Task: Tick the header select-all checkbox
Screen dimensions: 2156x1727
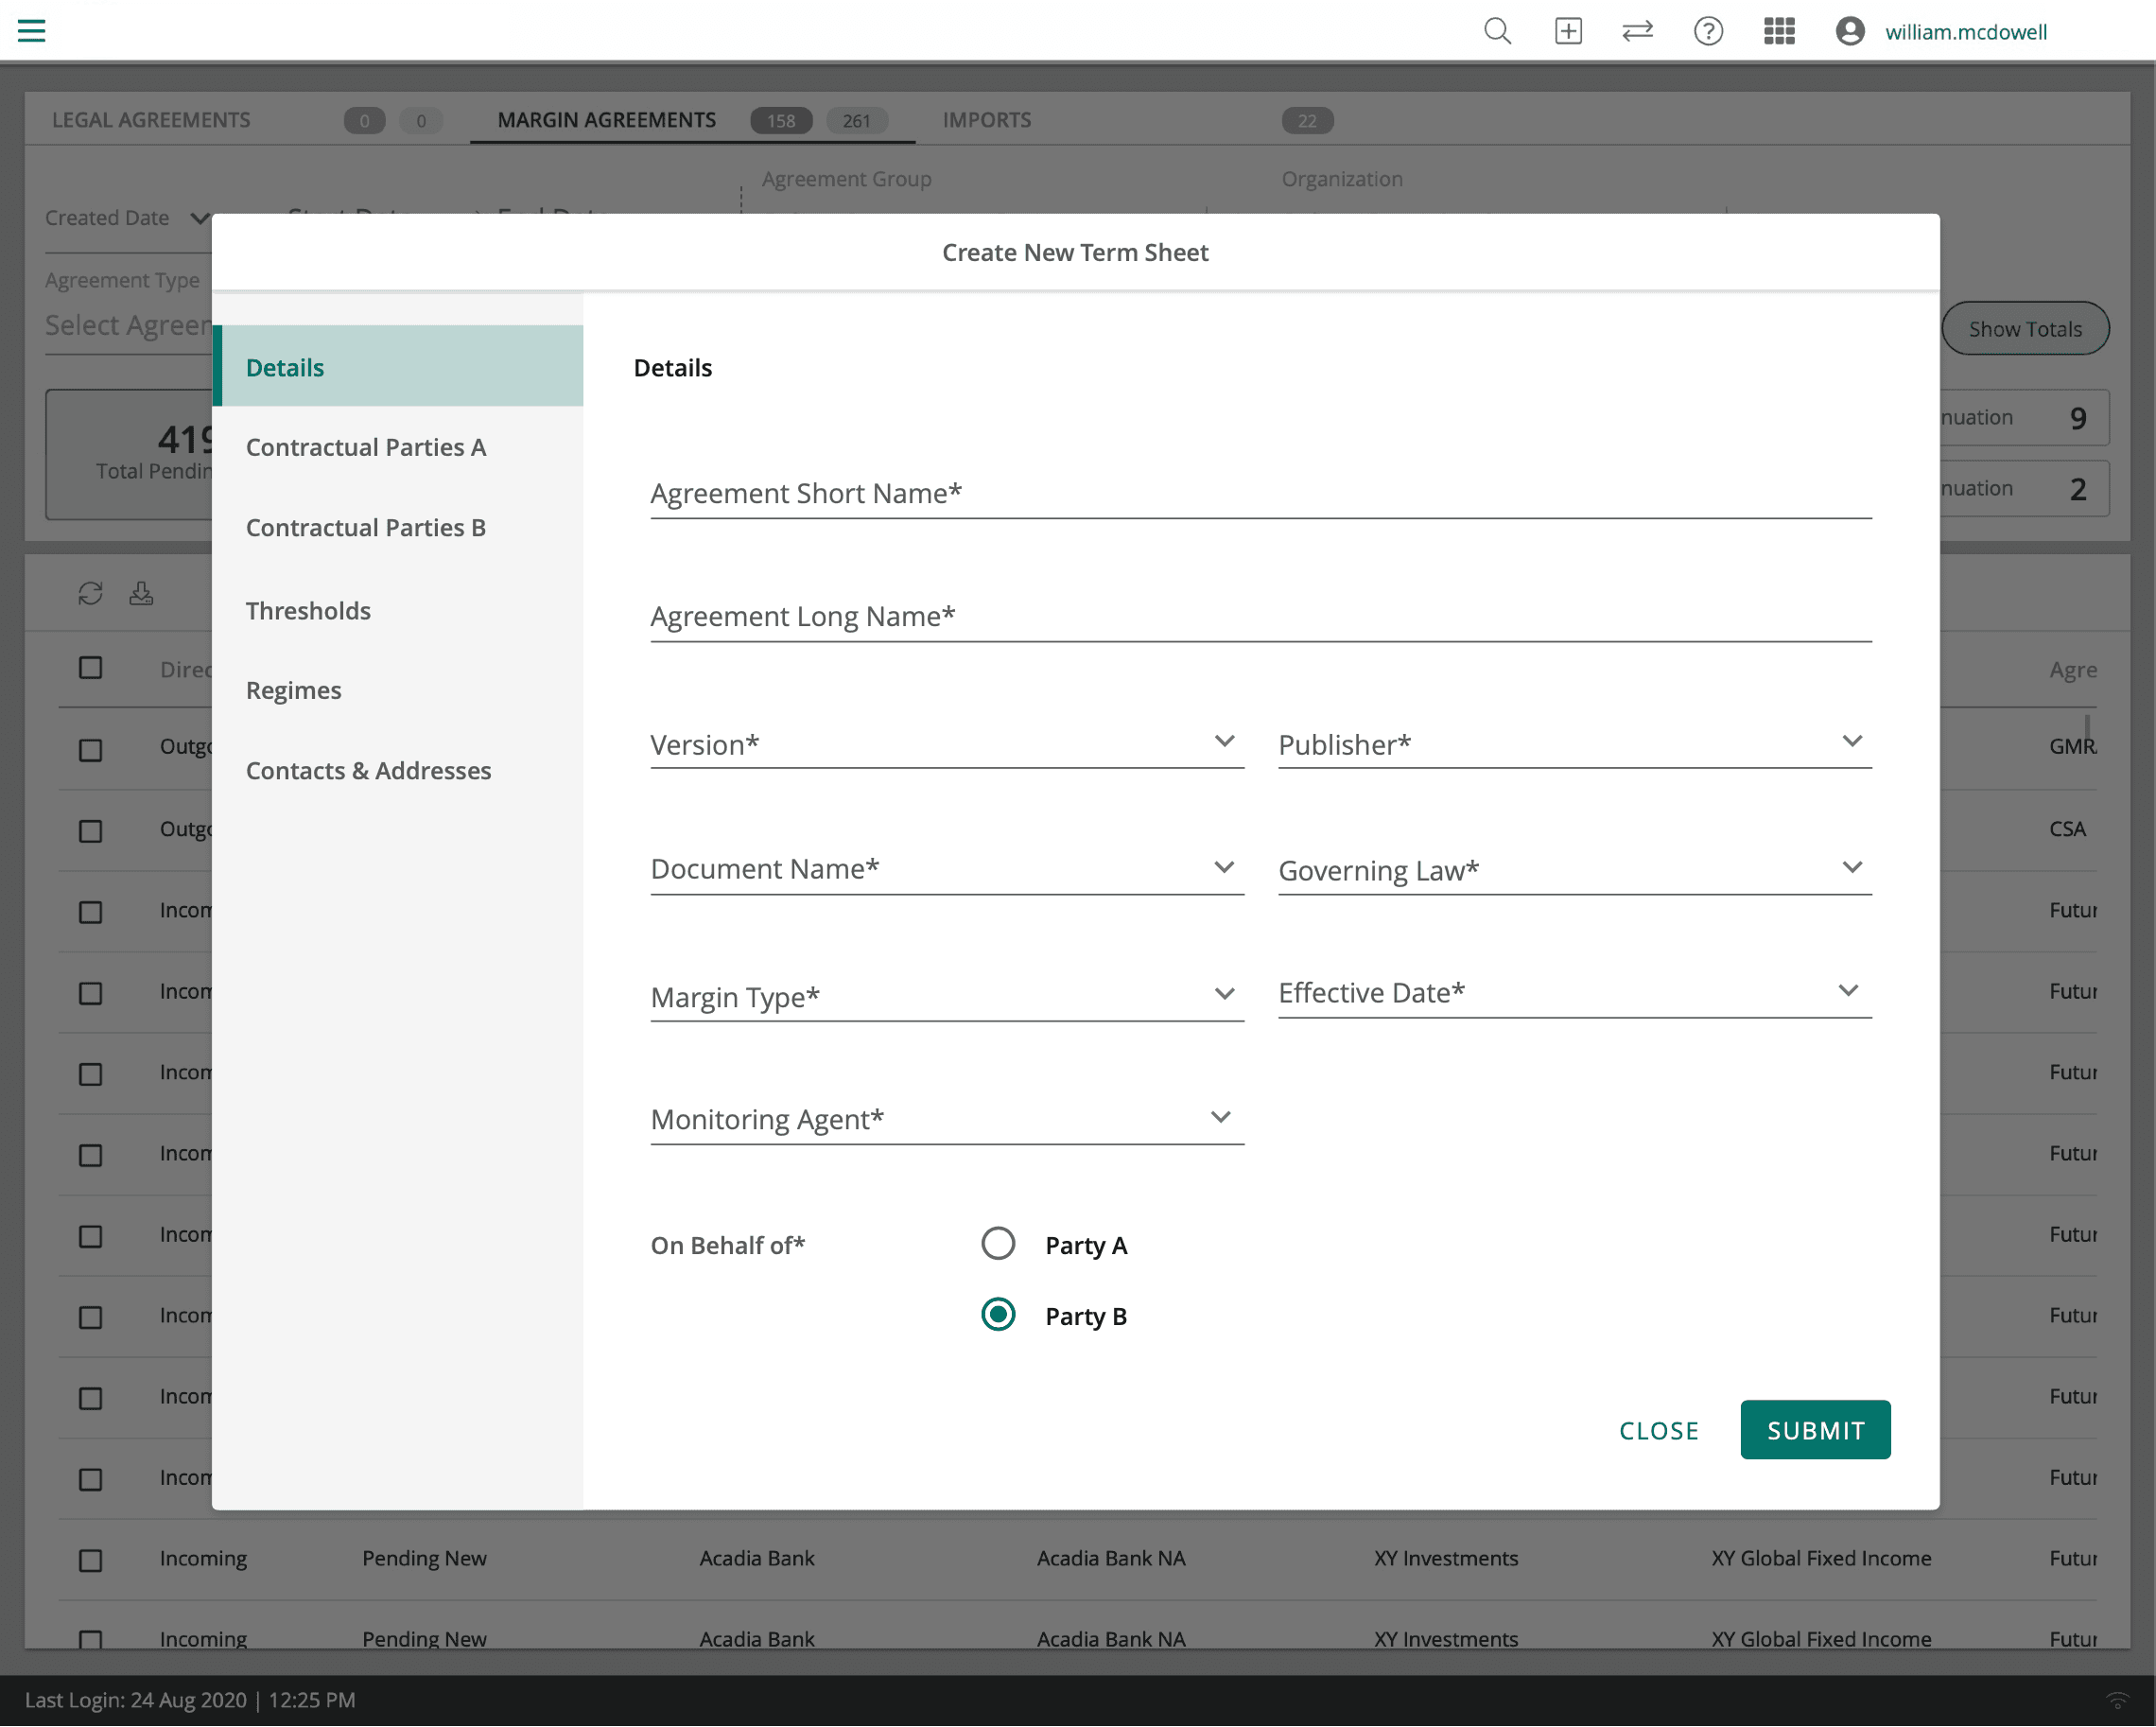Action: coord(90,668)
